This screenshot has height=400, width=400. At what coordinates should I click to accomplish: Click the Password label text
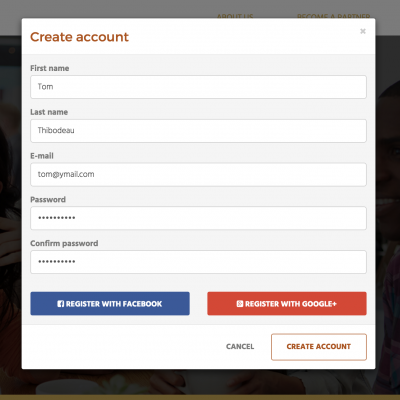point(48,200)
